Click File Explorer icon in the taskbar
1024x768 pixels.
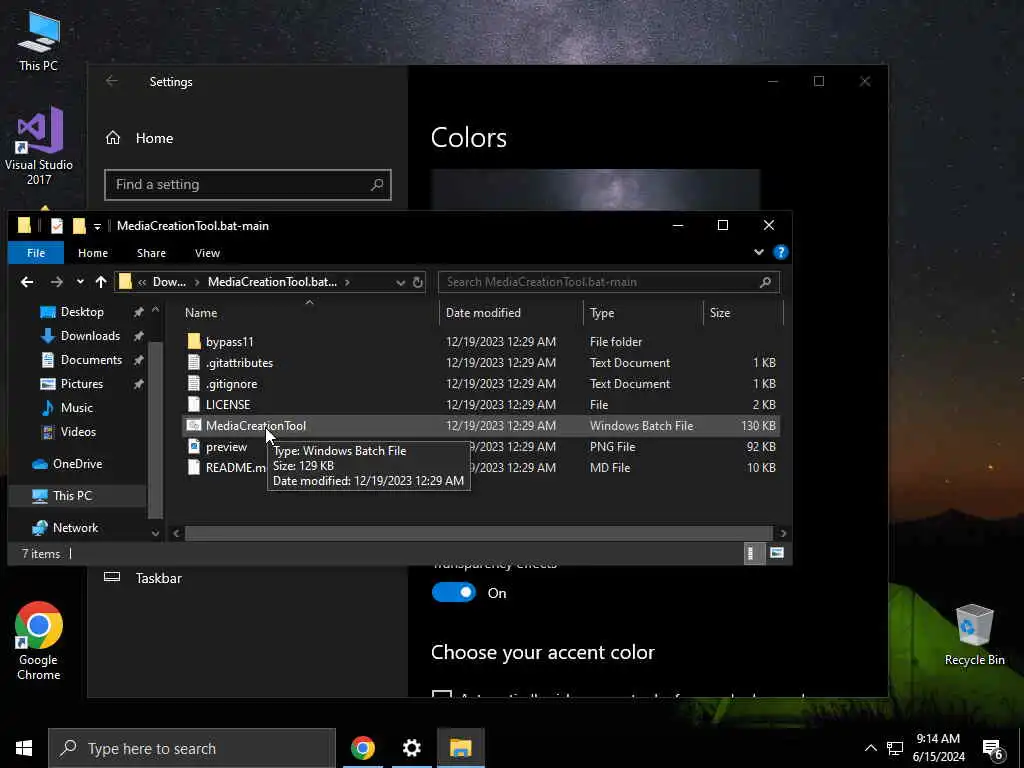click(x=460, y=748)
